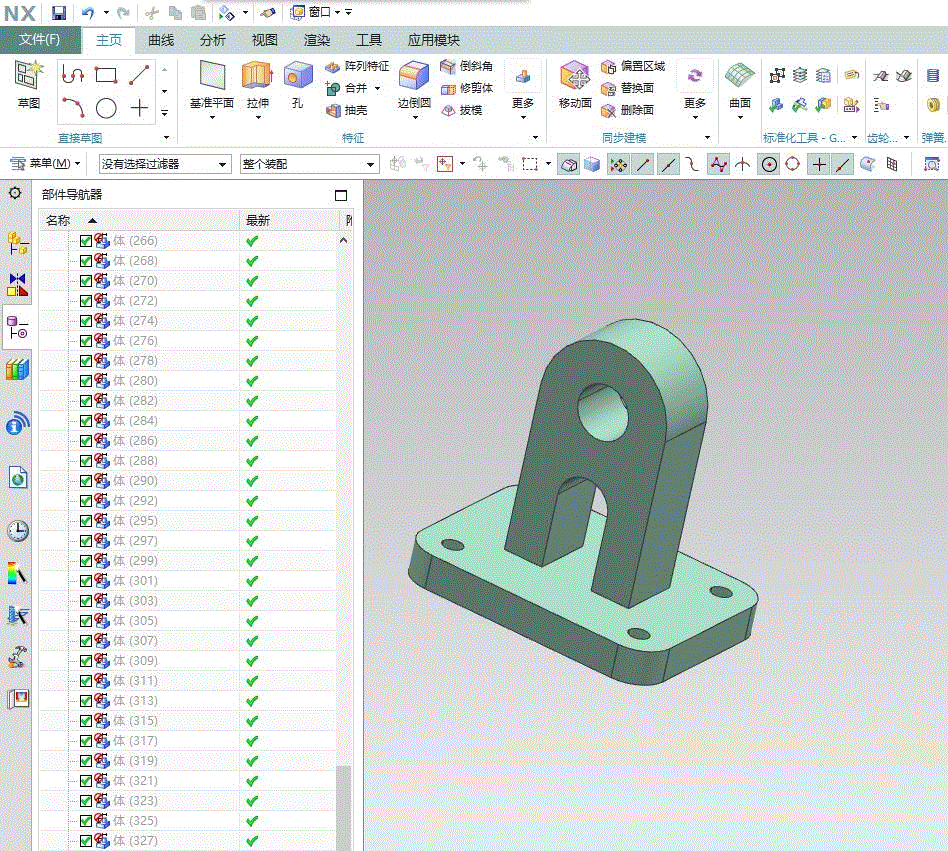Screen dimensions: 948x851
Task: Select the circle sketch tool
Action: (106, 108)
